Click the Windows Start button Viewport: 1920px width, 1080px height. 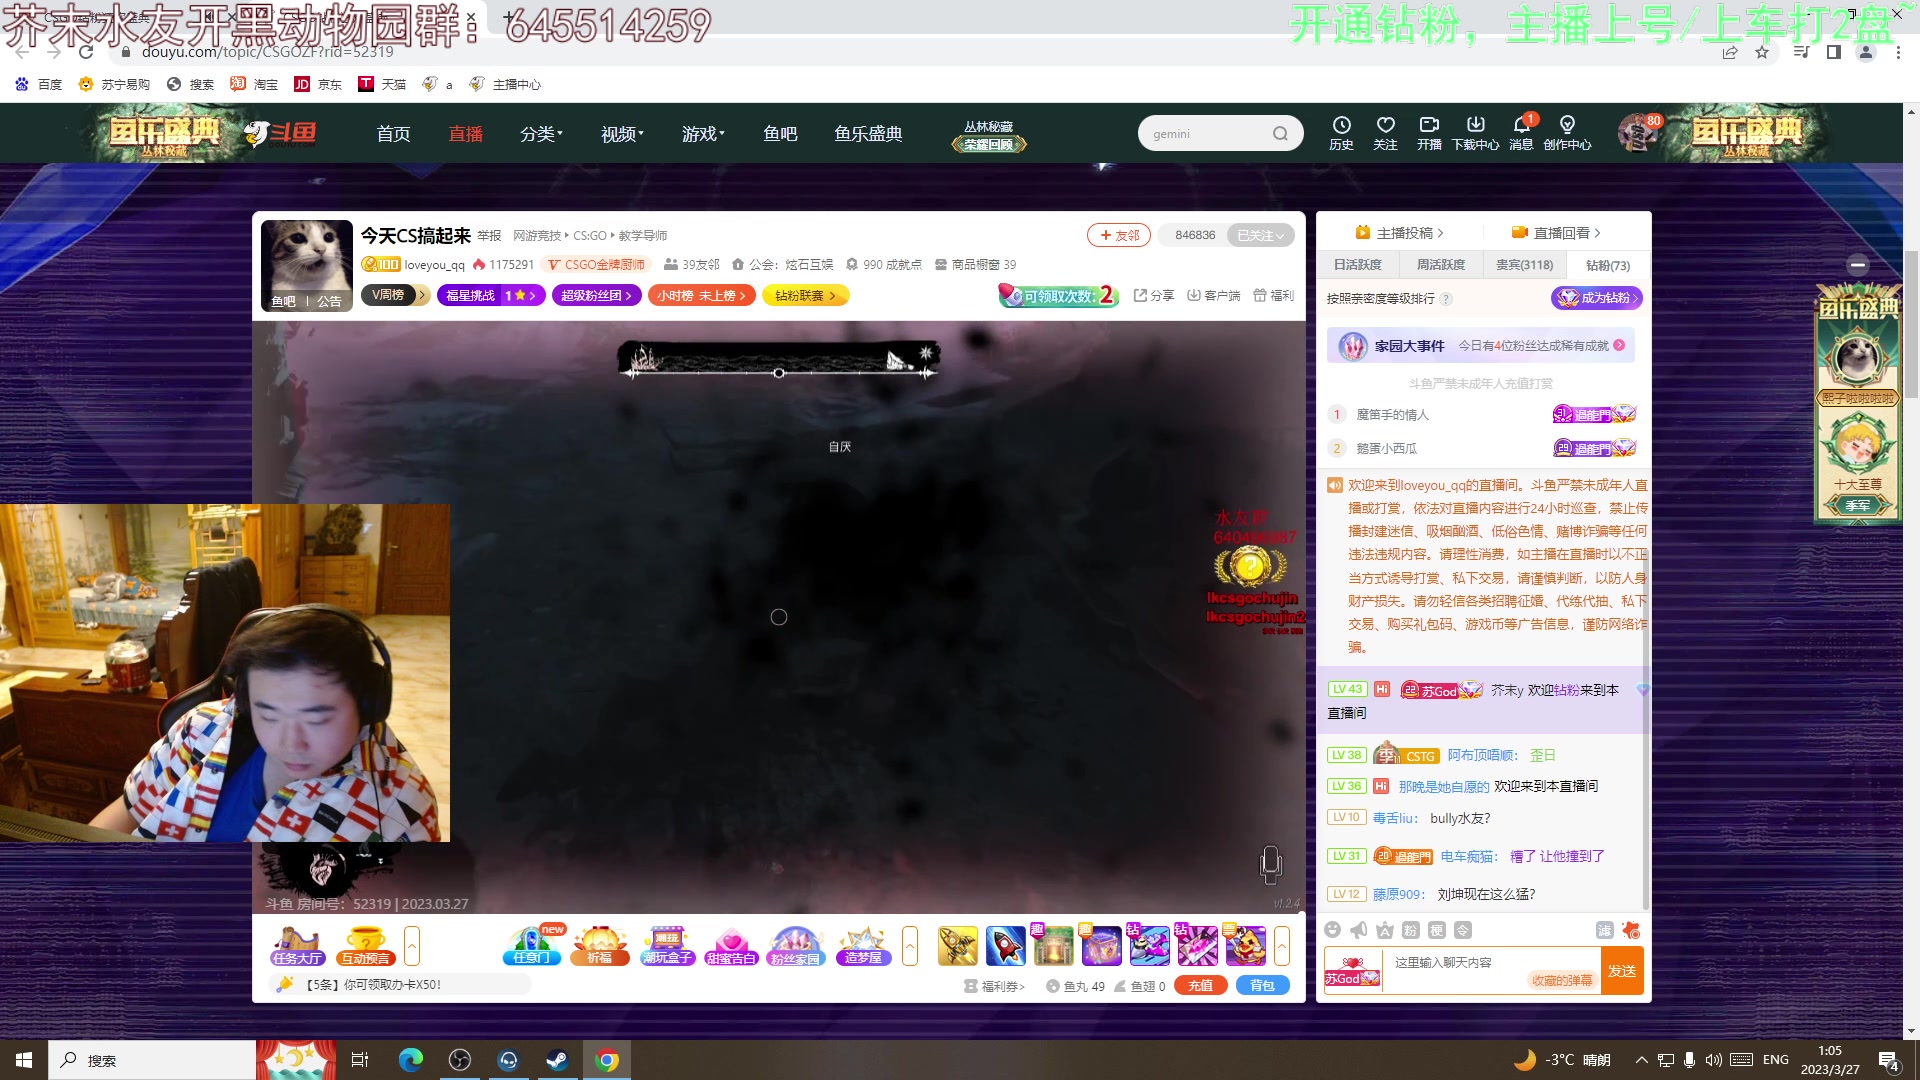24,1060
